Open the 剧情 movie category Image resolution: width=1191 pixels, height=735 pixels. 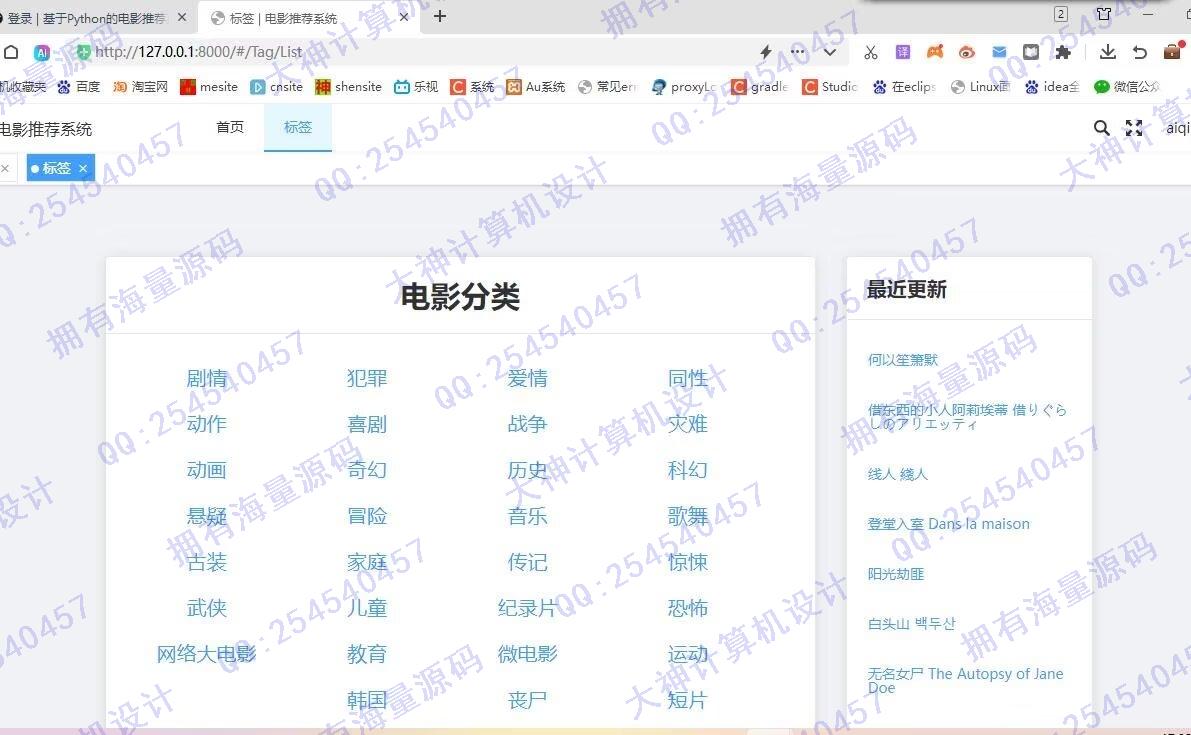207,378
